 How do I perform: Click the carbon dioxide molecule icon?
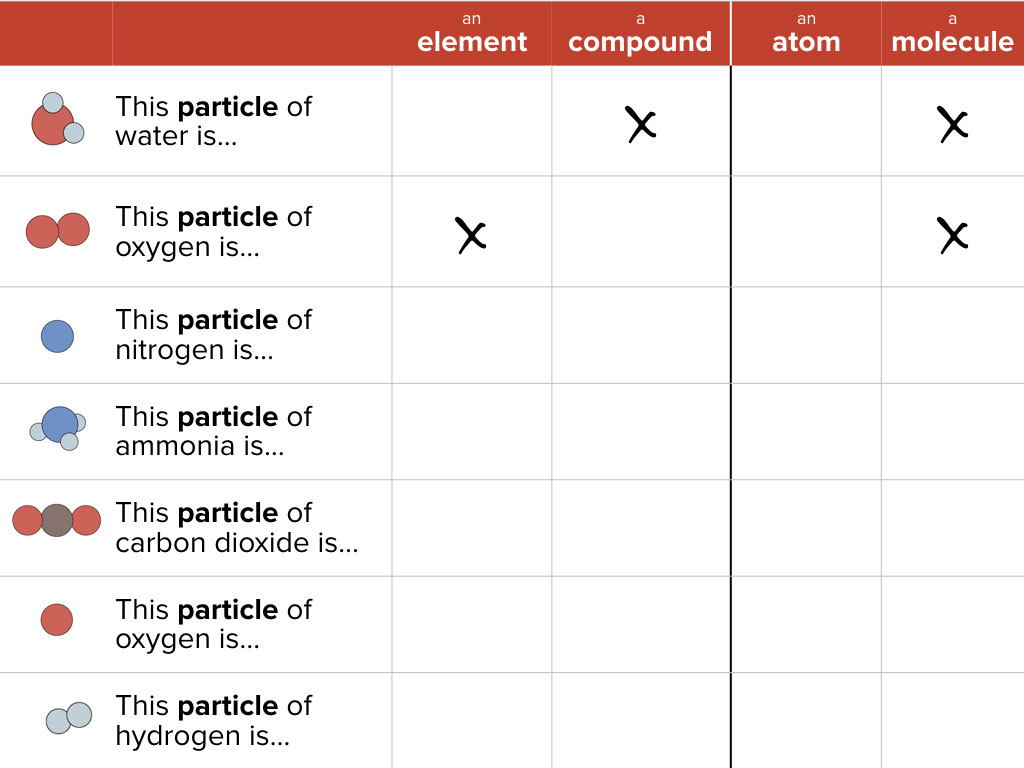tap(57, 520)
